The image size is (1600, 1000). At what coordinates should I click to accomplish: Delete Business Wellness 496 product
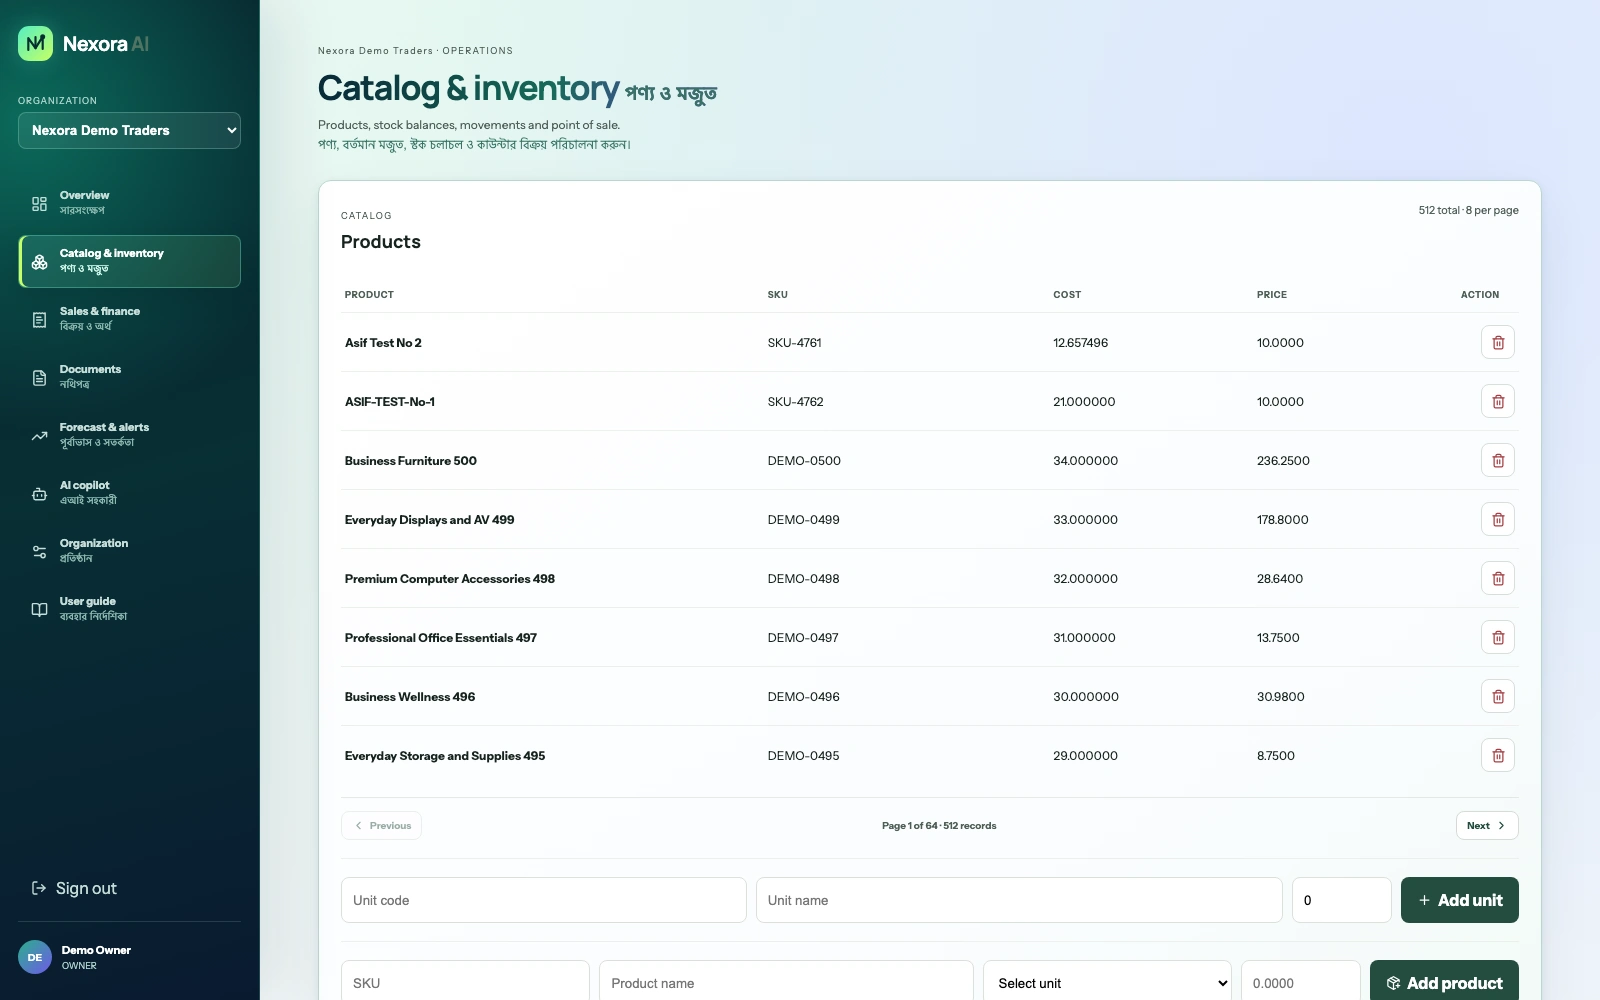point(1497,696)
